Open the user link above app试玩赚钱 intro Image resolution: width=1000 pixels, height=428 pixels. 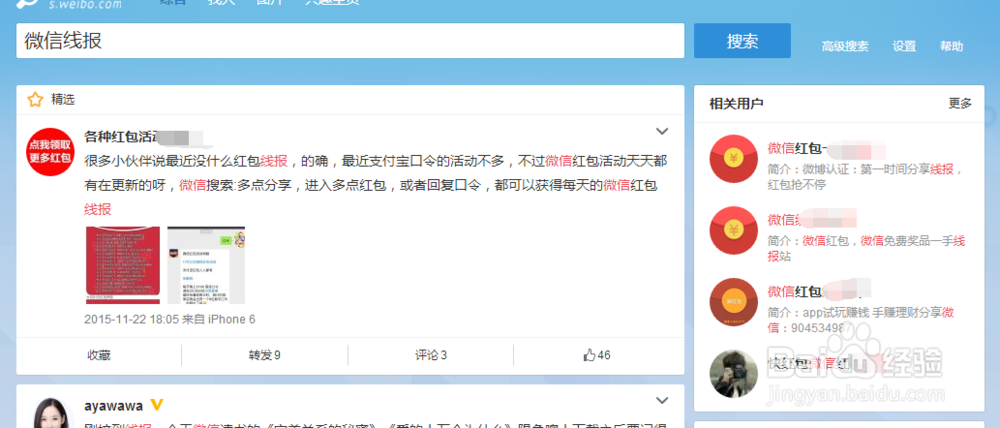coord(795,291)
